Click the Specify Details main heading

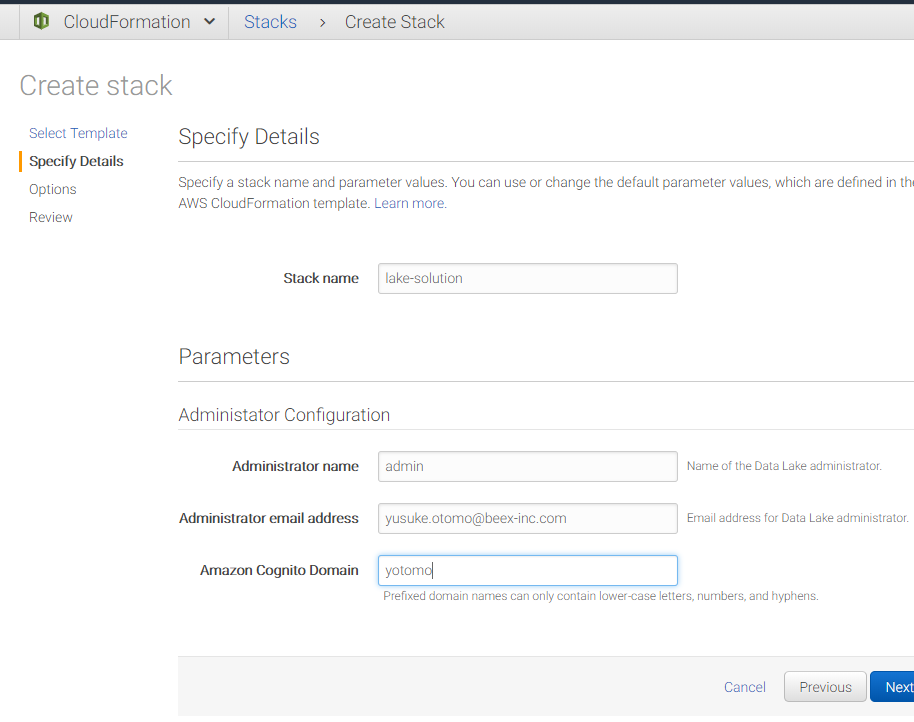249,136
